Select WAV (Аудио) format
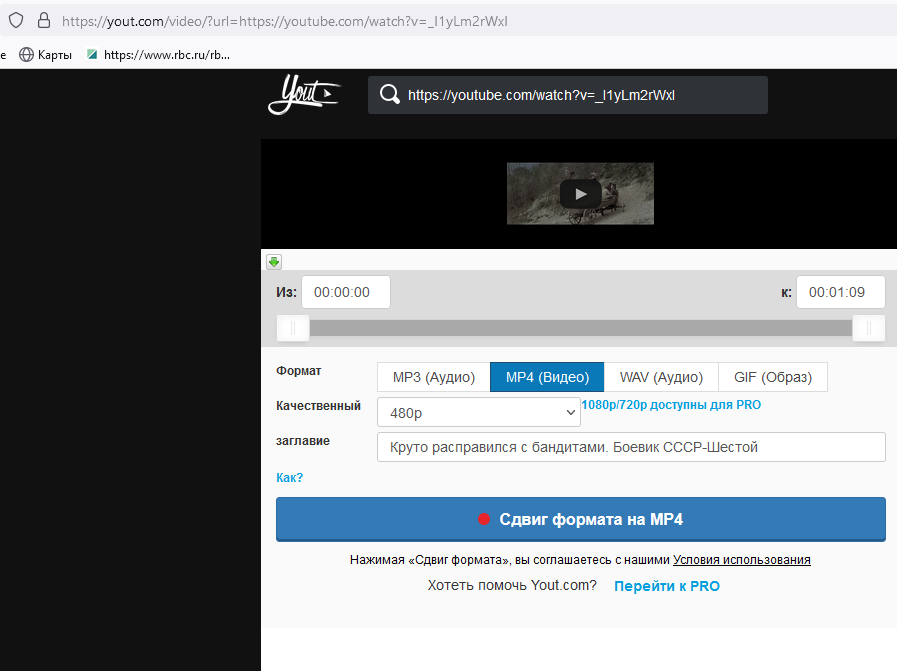The height and width of the screenshot is (671, 897). point(661,377)
